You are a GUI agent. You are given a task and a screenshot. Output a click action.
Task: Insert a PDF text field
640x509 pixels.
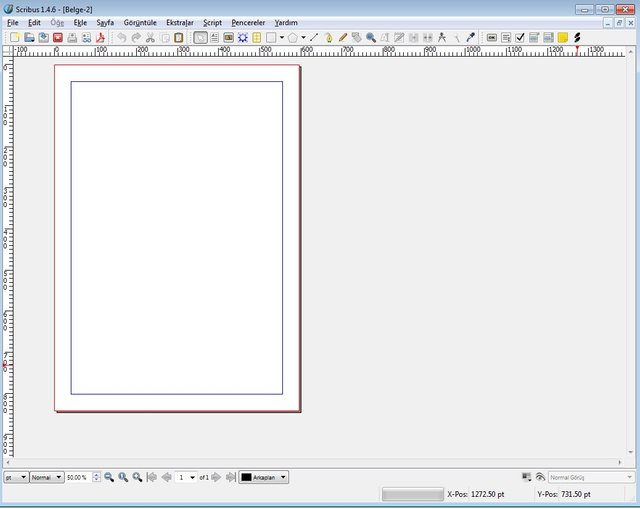point(506,38)
